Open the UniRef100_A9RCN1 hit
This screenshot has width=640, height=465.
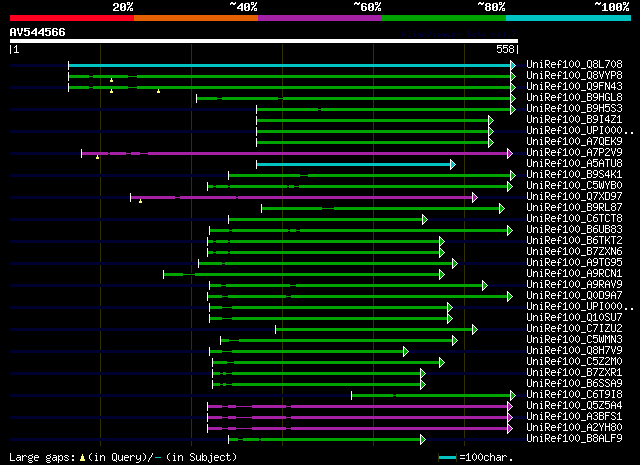[574, 274]
